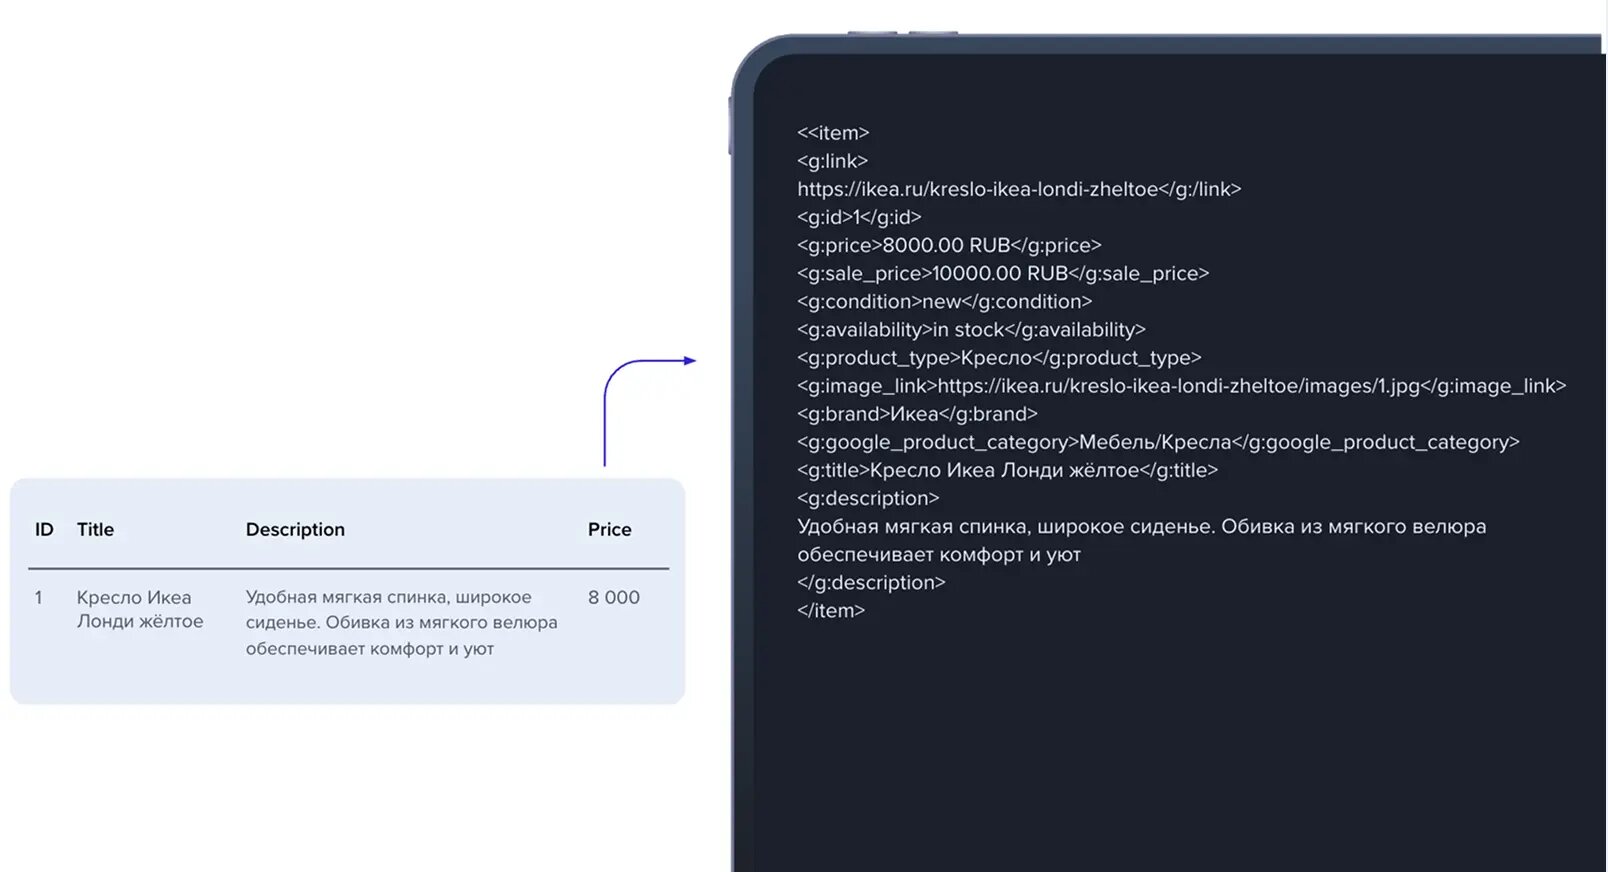Screen dimensions: 1608x872
Task: Click the g:availability in stock line
Action: click(971, 329)
